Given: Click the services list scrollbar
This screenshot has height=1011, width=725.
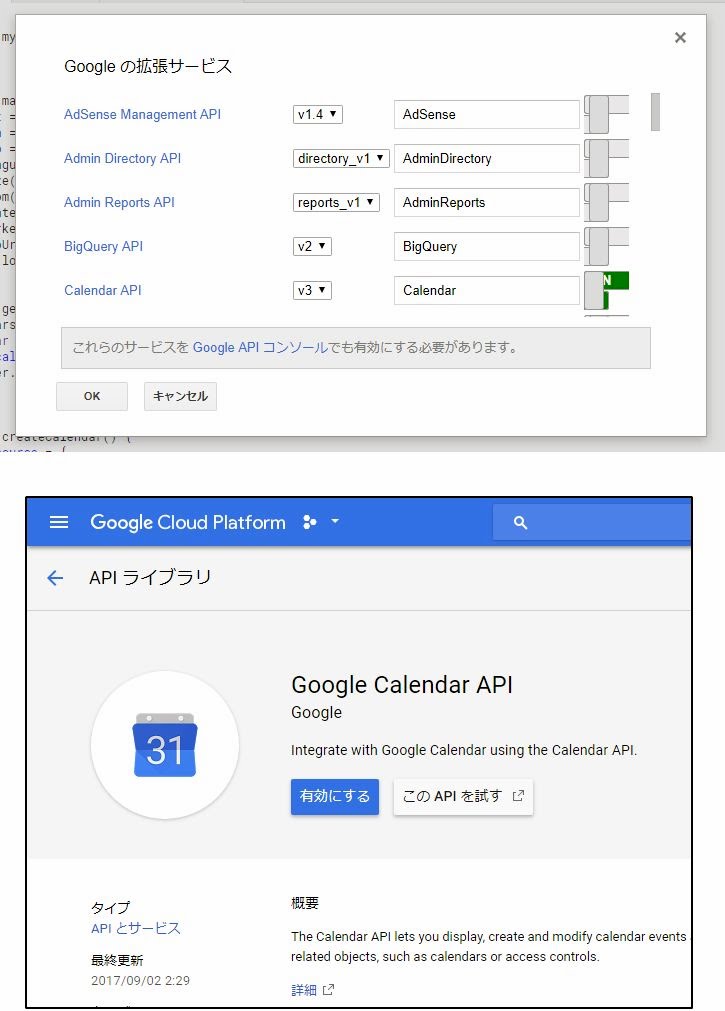Looking at the screenshot, I should pyautogui.click(x=655, y=112).
